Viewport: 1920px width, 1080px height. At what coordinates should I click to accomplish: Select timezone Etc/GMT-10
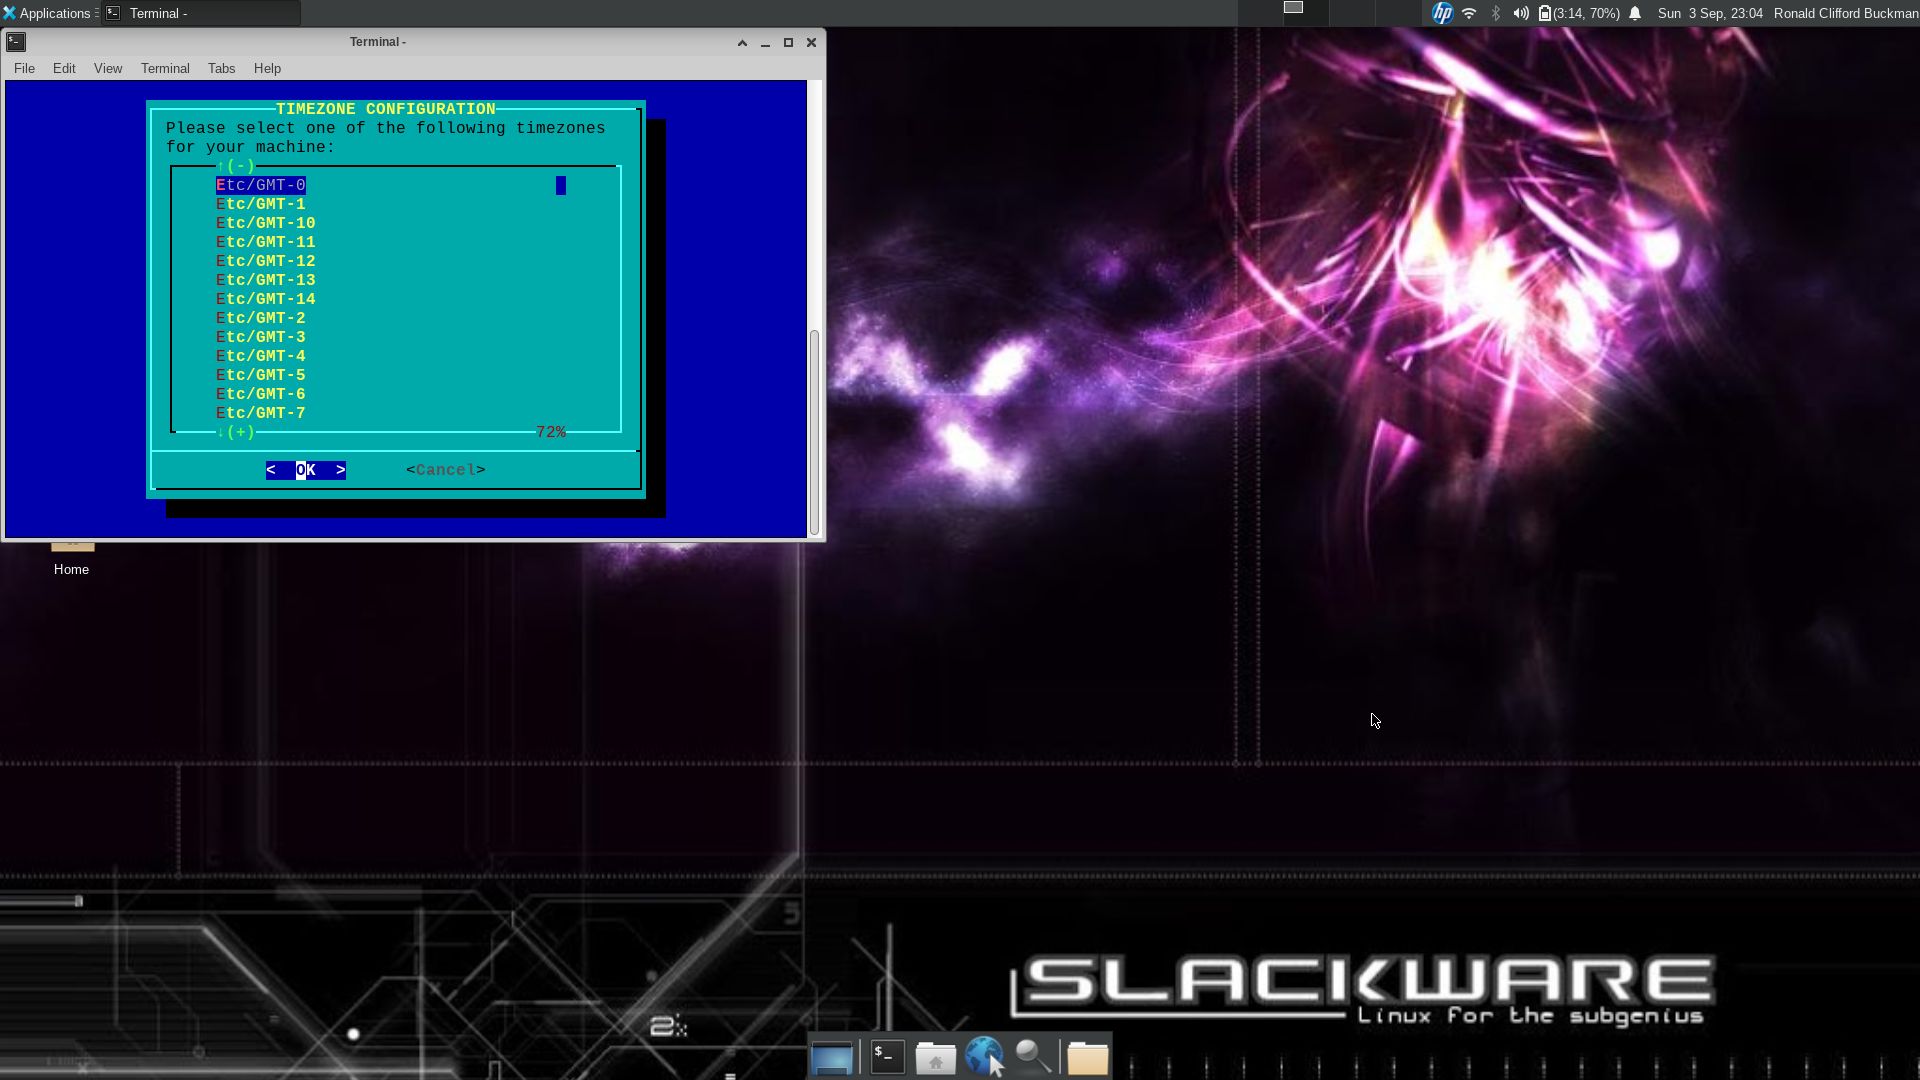click(266, 223)
